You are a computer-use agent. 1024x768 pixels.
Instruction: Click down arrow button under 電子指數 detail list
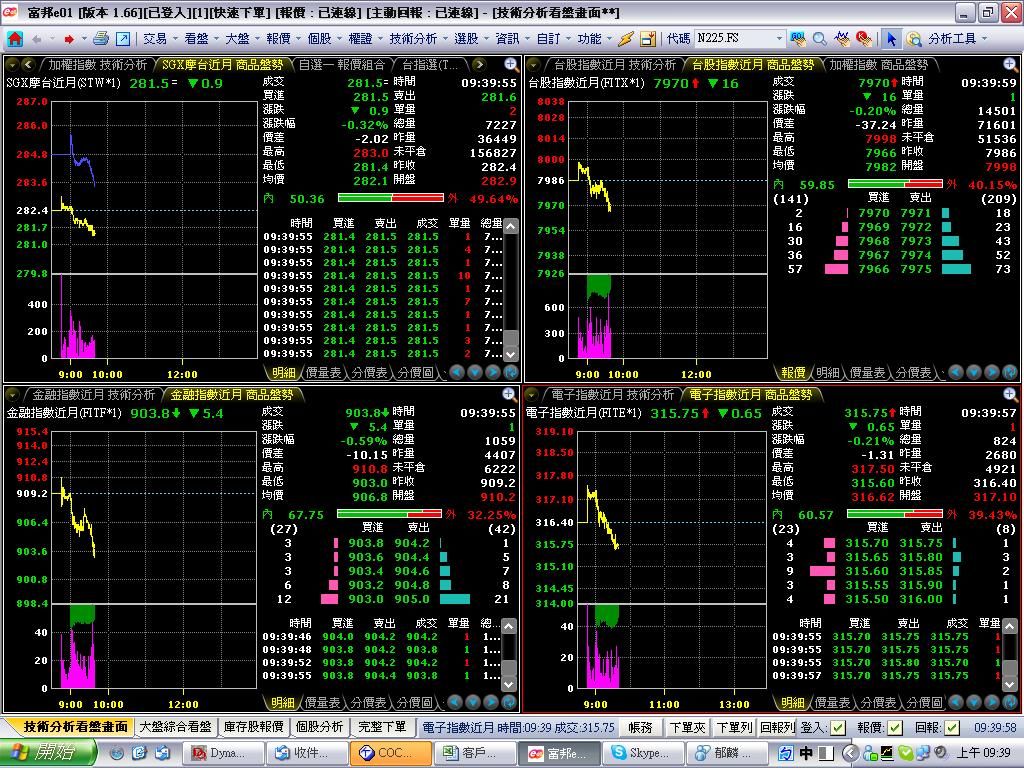click(974, 703)
